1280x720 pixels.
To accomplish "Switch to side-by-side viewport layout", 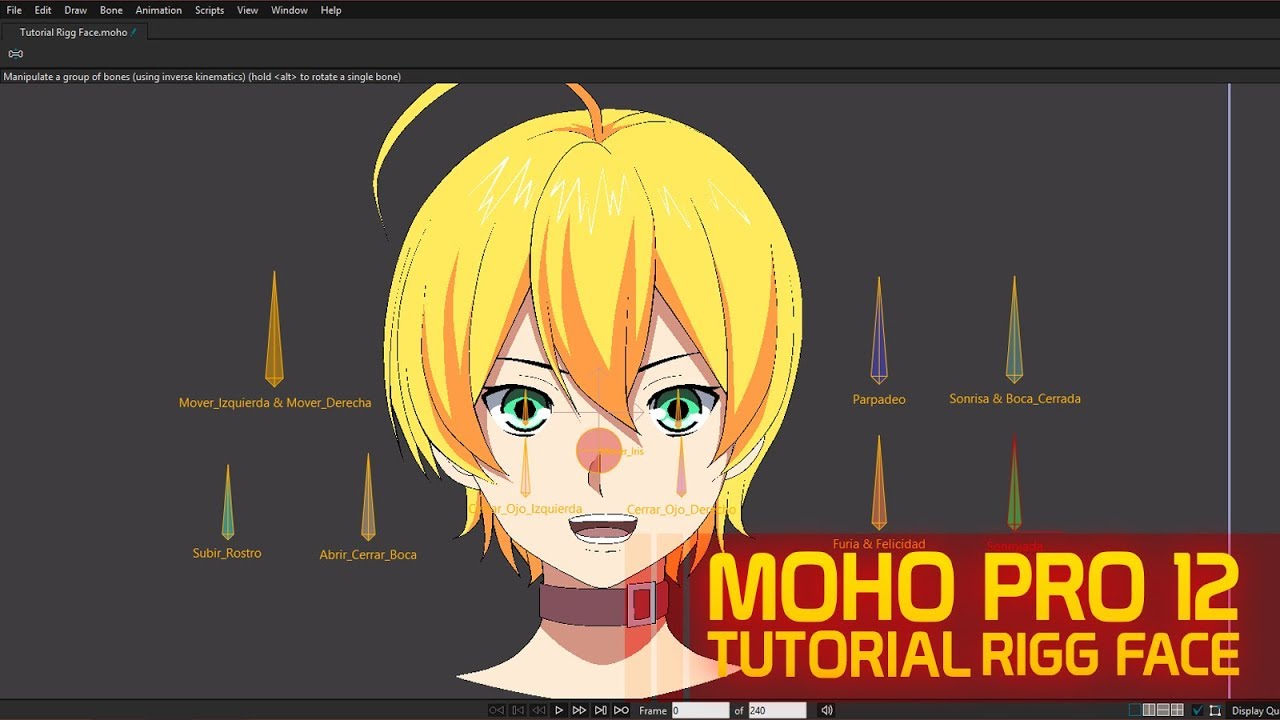I will [x=1150, y=711].
